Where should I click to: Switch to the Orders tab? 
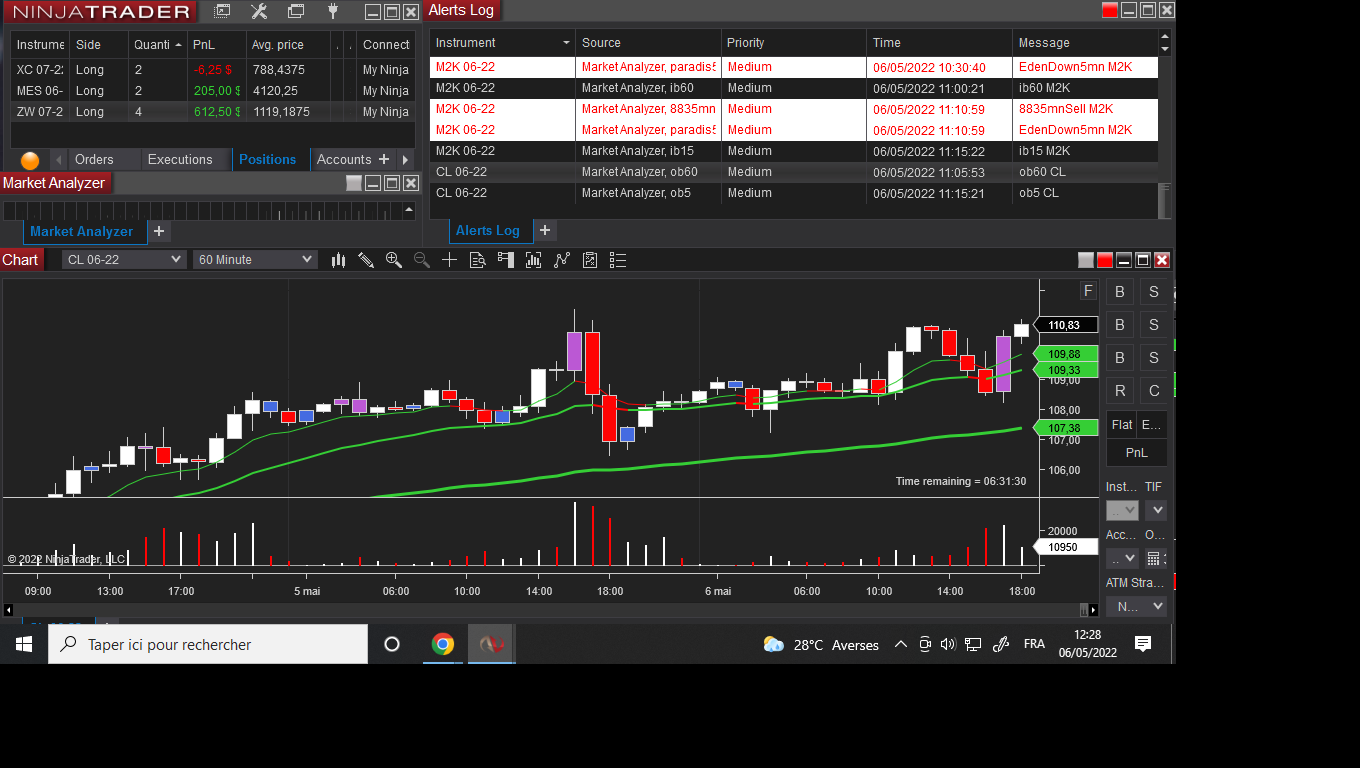point(94,160)
